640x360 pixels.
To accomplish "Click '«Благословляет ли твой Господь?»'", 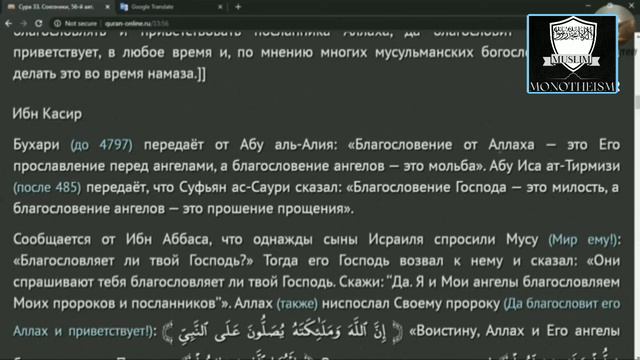I will tap(133, 261).
